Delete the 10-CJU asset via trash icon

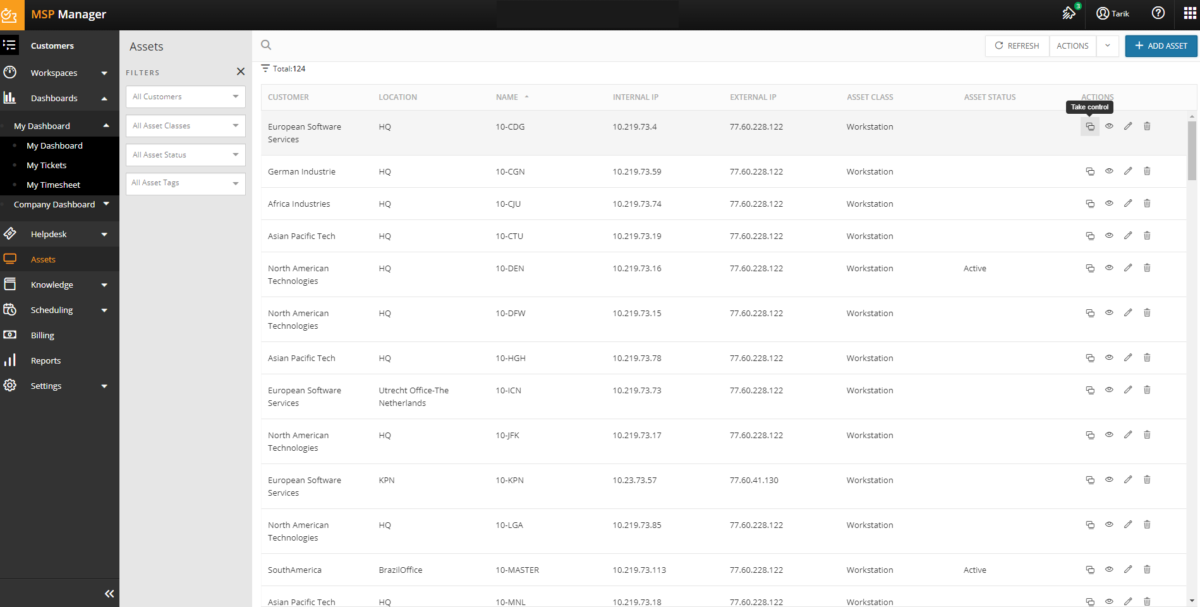pyautogui.click(x=1147, y=203)
